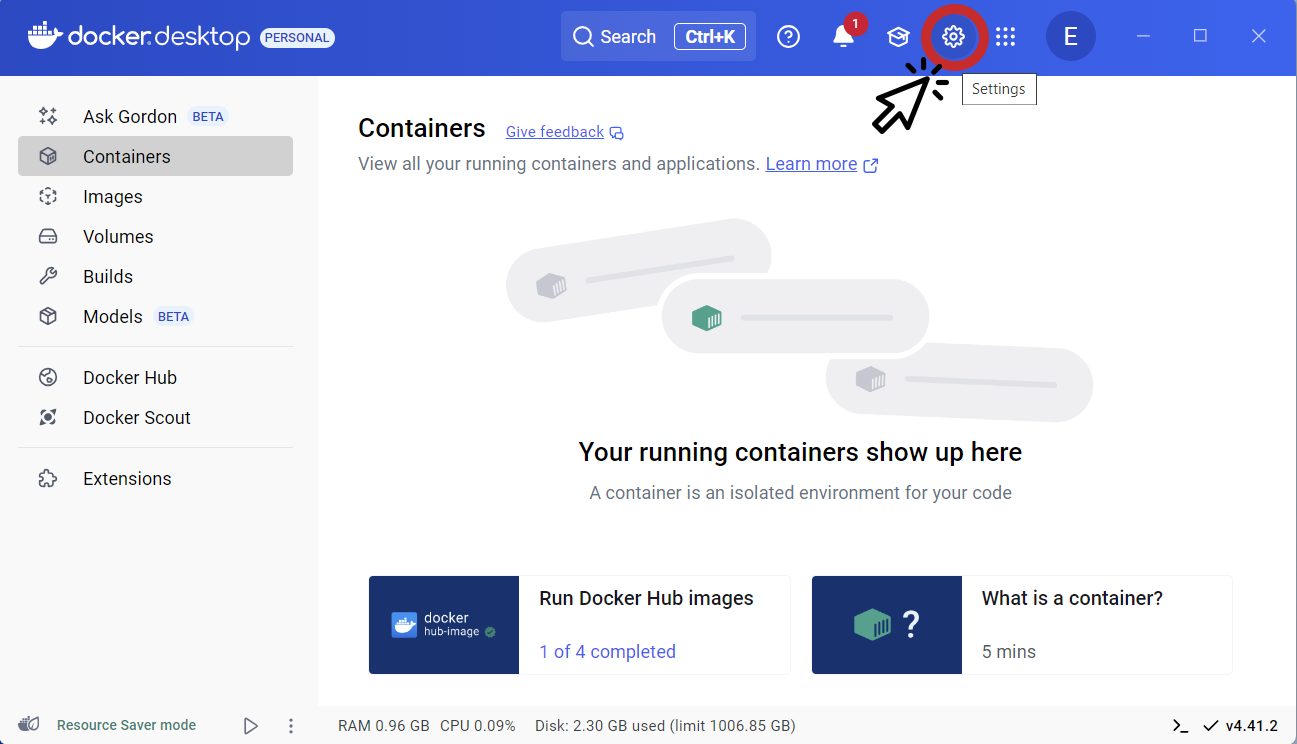Open the '1 of 4 completed' progress link
The width and height of the screenshot is (1297, 744).
[x=607, y=651]
